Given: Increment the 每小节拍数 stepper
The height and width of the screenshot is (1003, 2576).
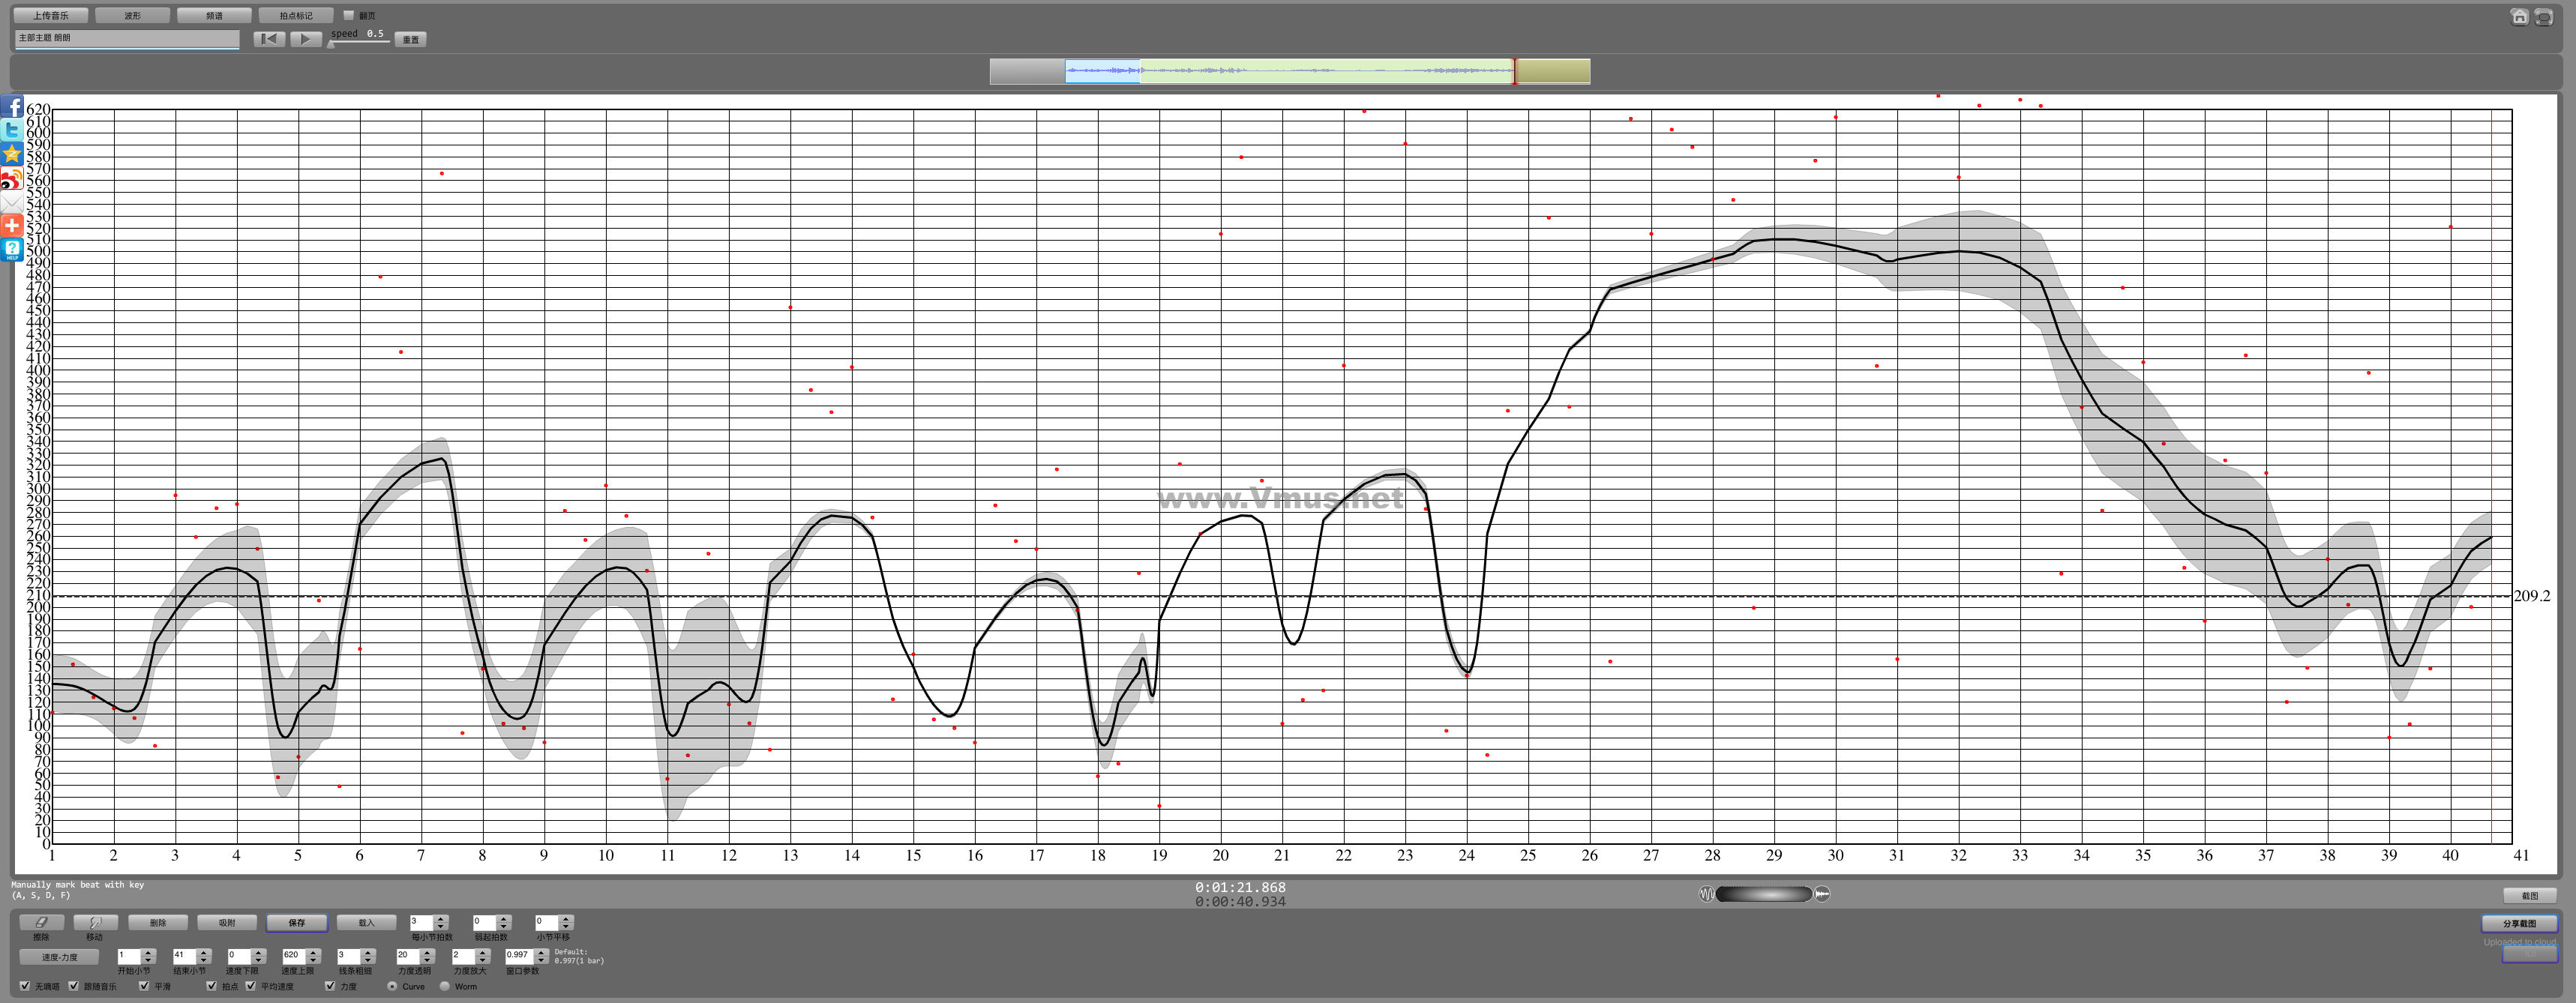Looking at the screenshot, I should (x=441, y=919).
